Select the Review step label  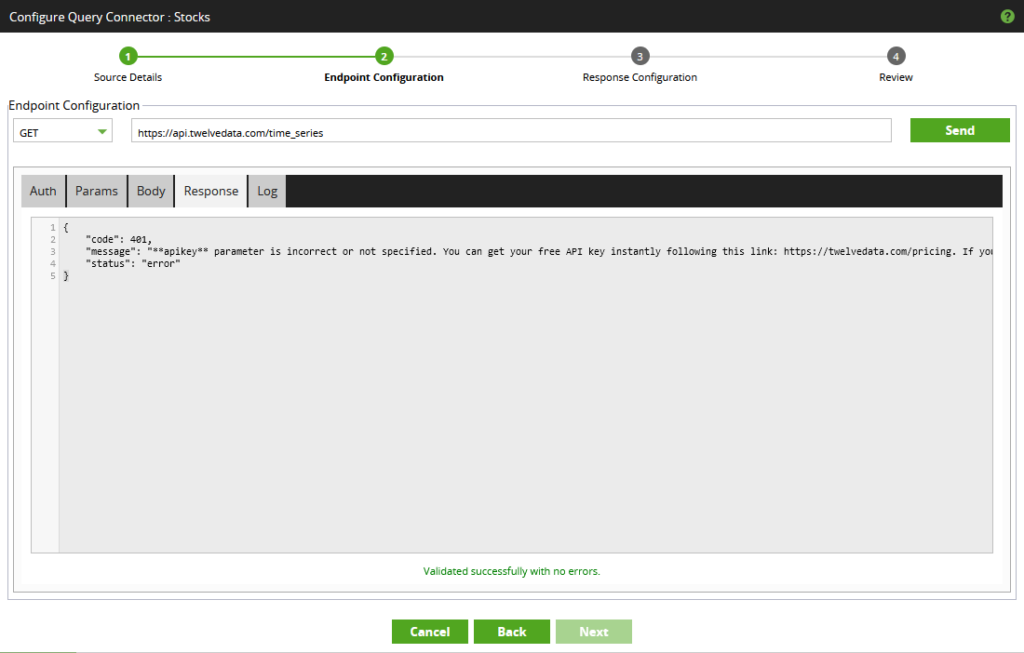895,77
